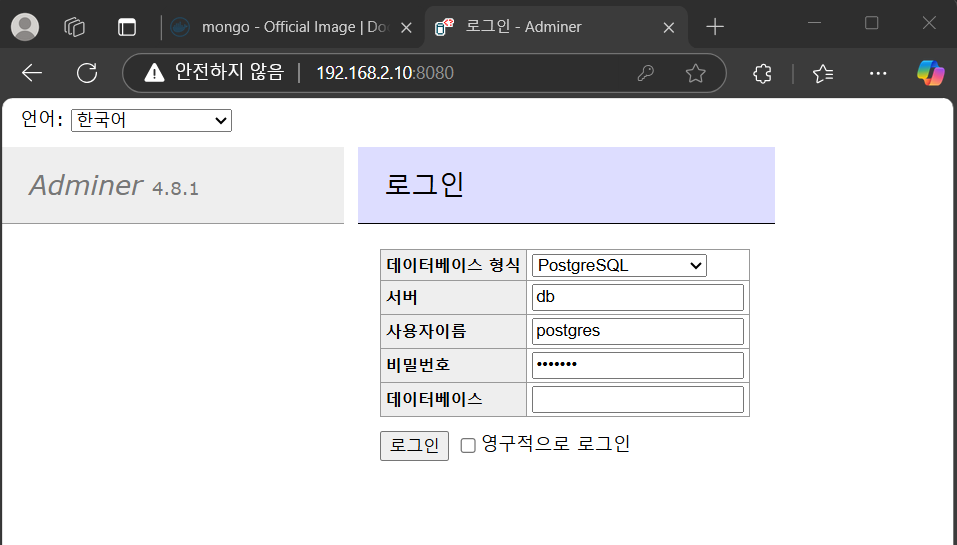This screenshot has width=957, height=545.
Task: Show the 안전하지 않음 security warning
Action: (x=214, y=73)
